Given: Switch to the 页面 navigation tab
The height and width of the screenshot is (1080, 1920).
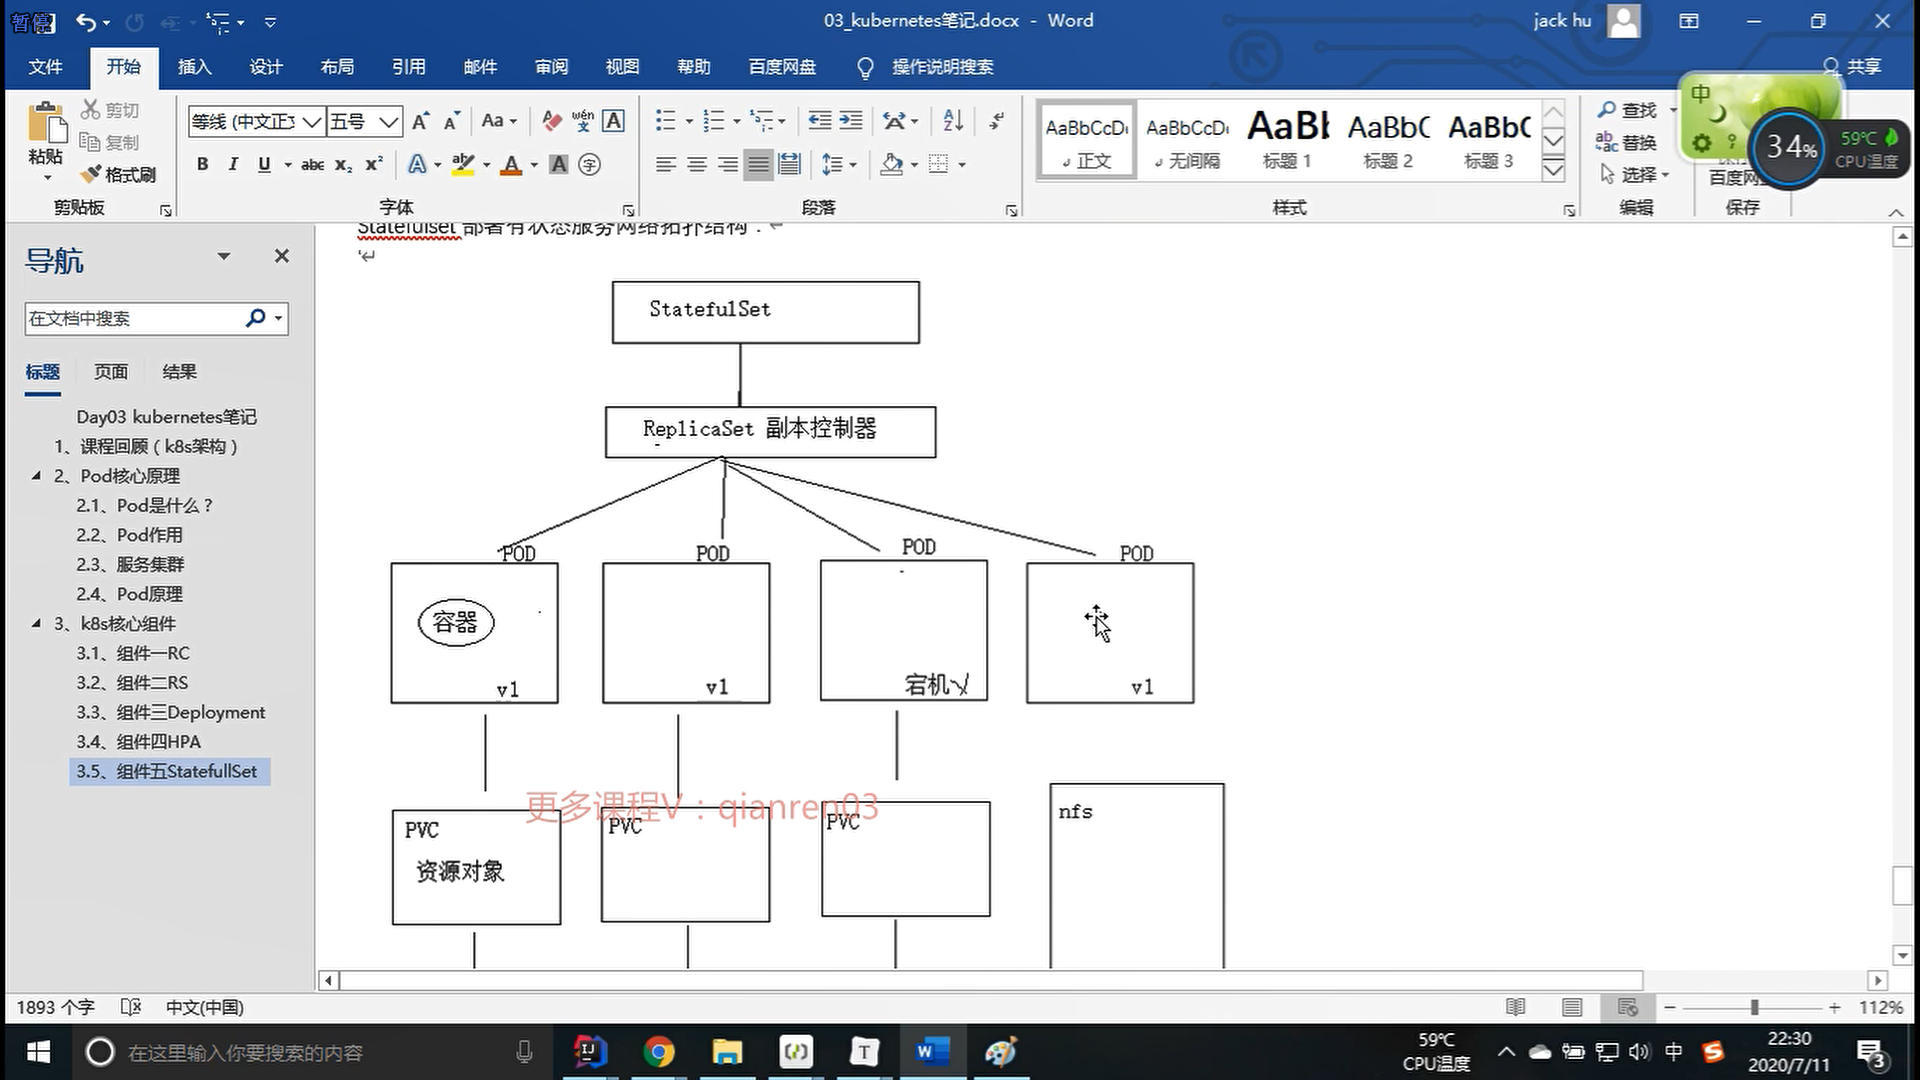Looking at the screenshot, I should pyautogui.click(x=111, y=372).
